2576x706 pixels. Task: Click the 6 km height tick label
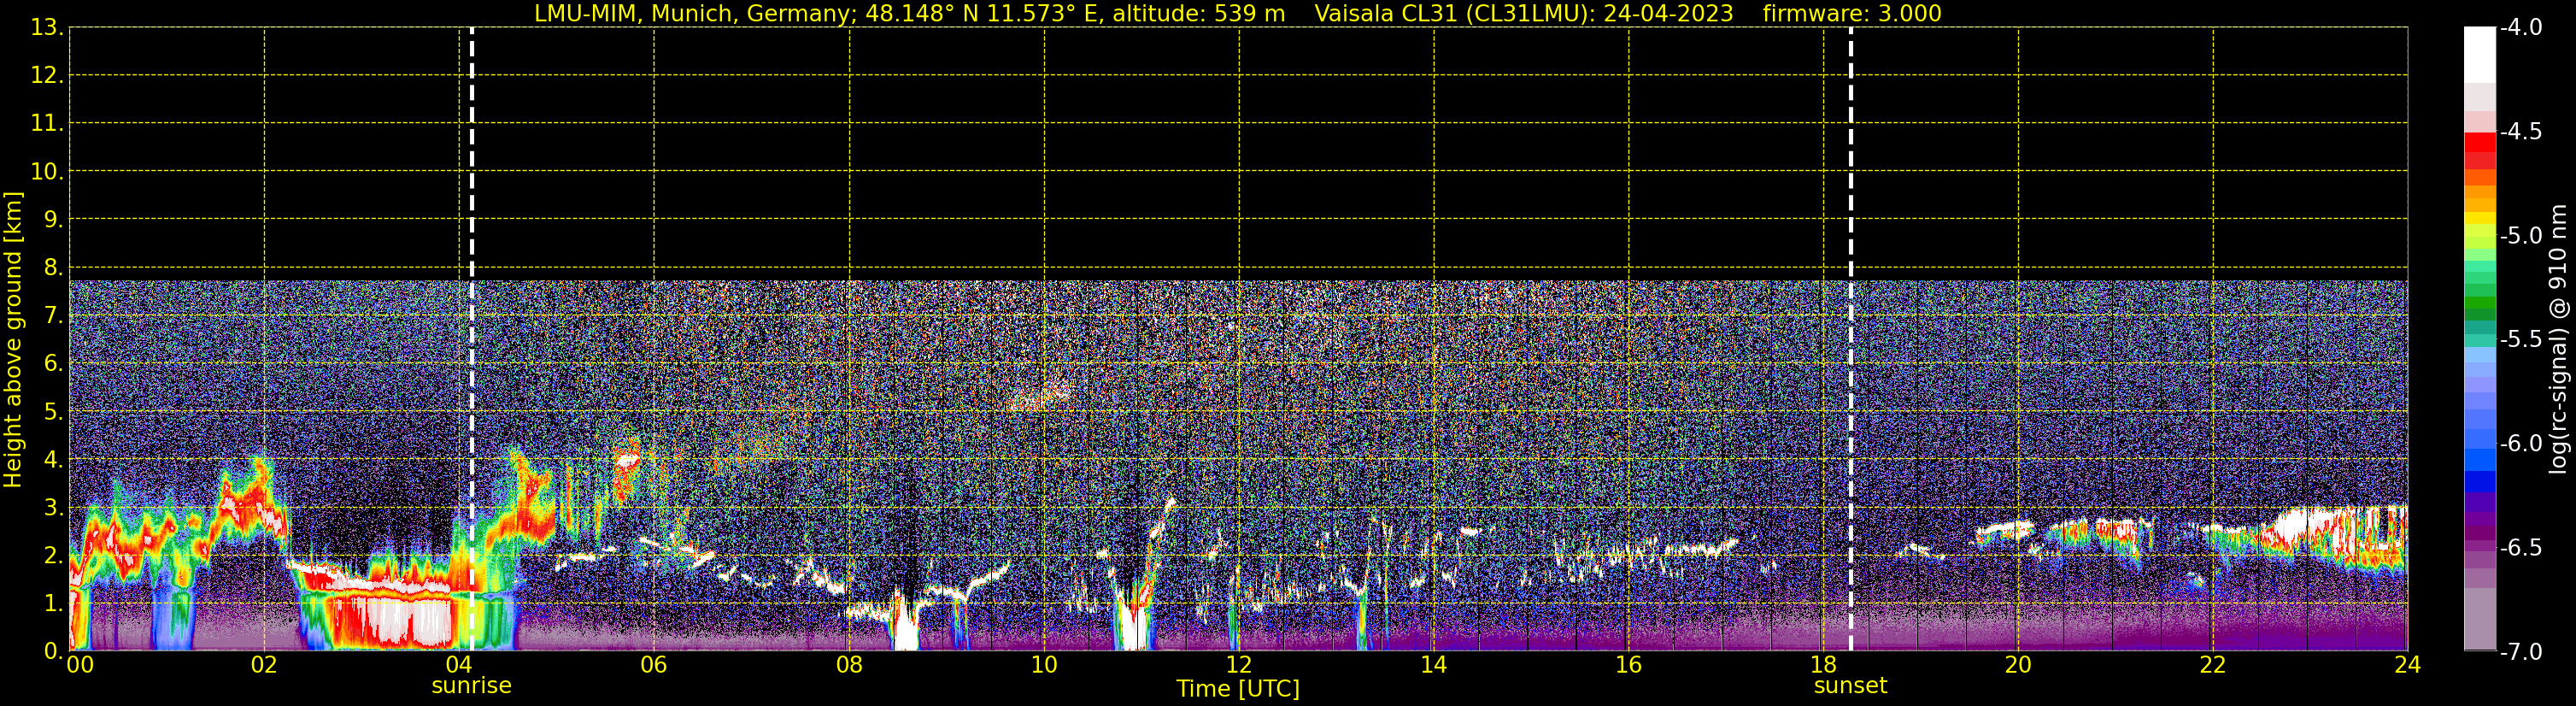pos(52,363)
